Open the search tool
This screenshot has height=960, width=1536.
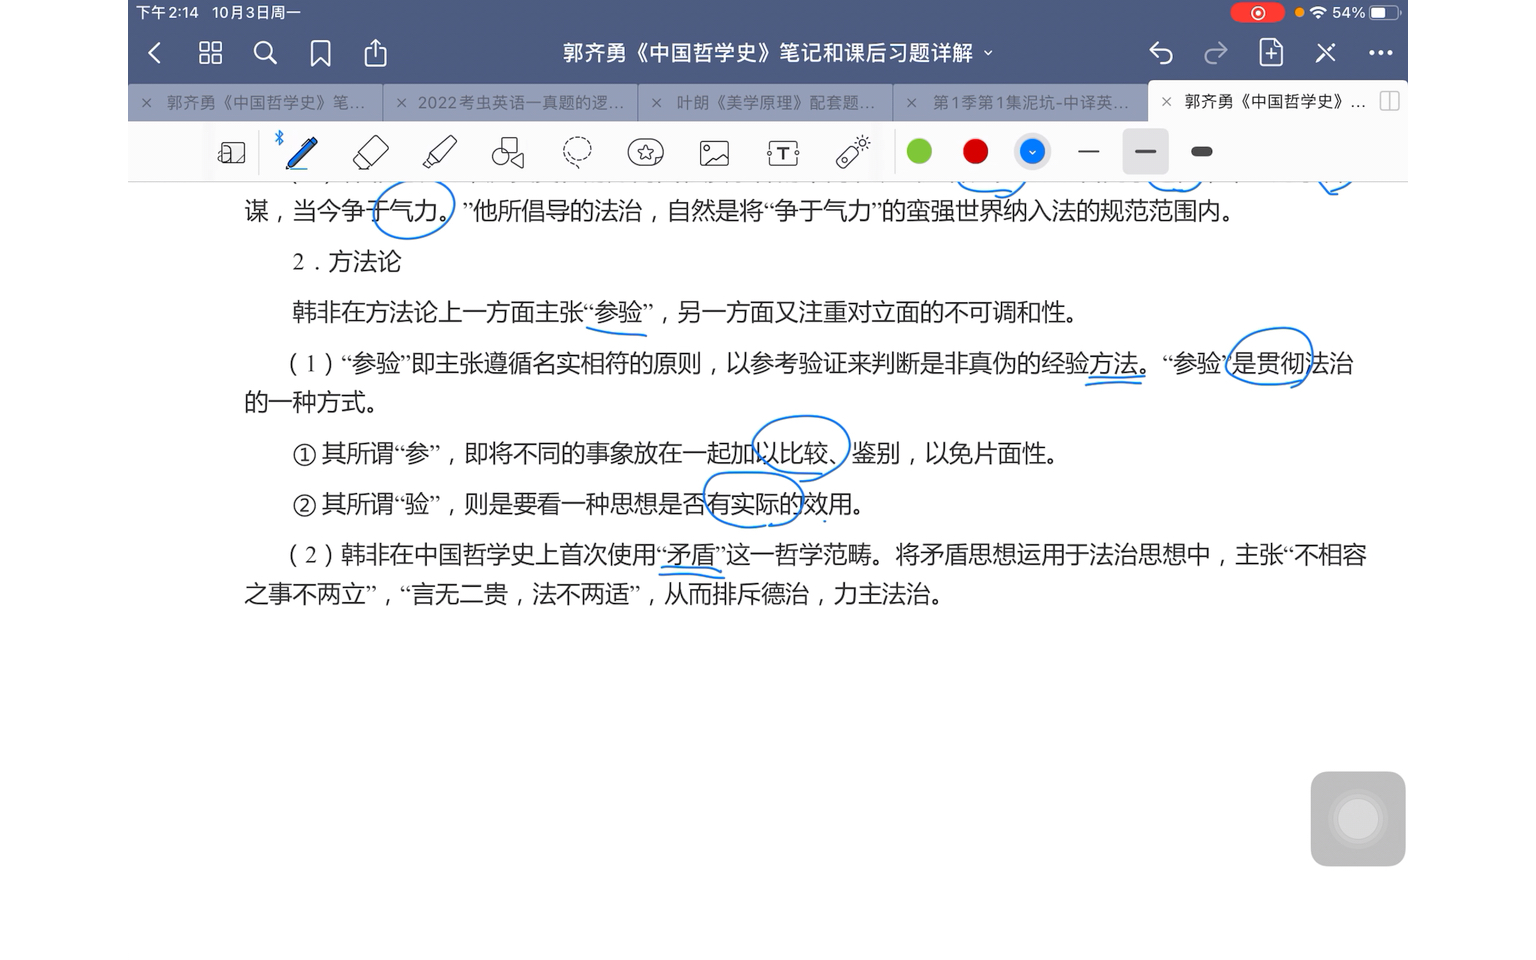tap(265, 53)
